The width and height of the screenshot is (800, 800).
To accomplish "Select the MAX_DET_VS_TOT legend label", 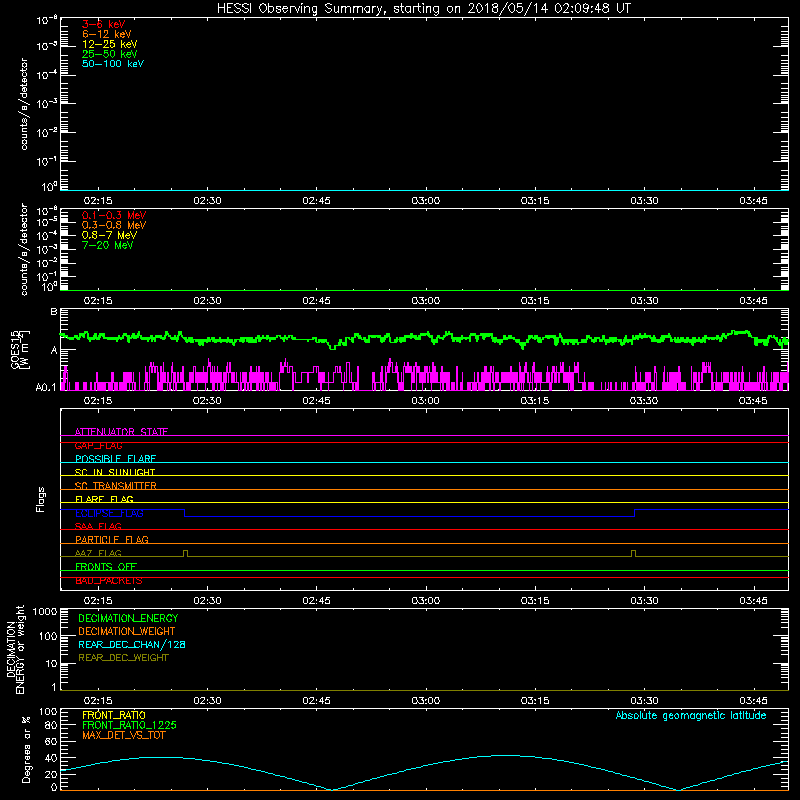I will [123, 735].
